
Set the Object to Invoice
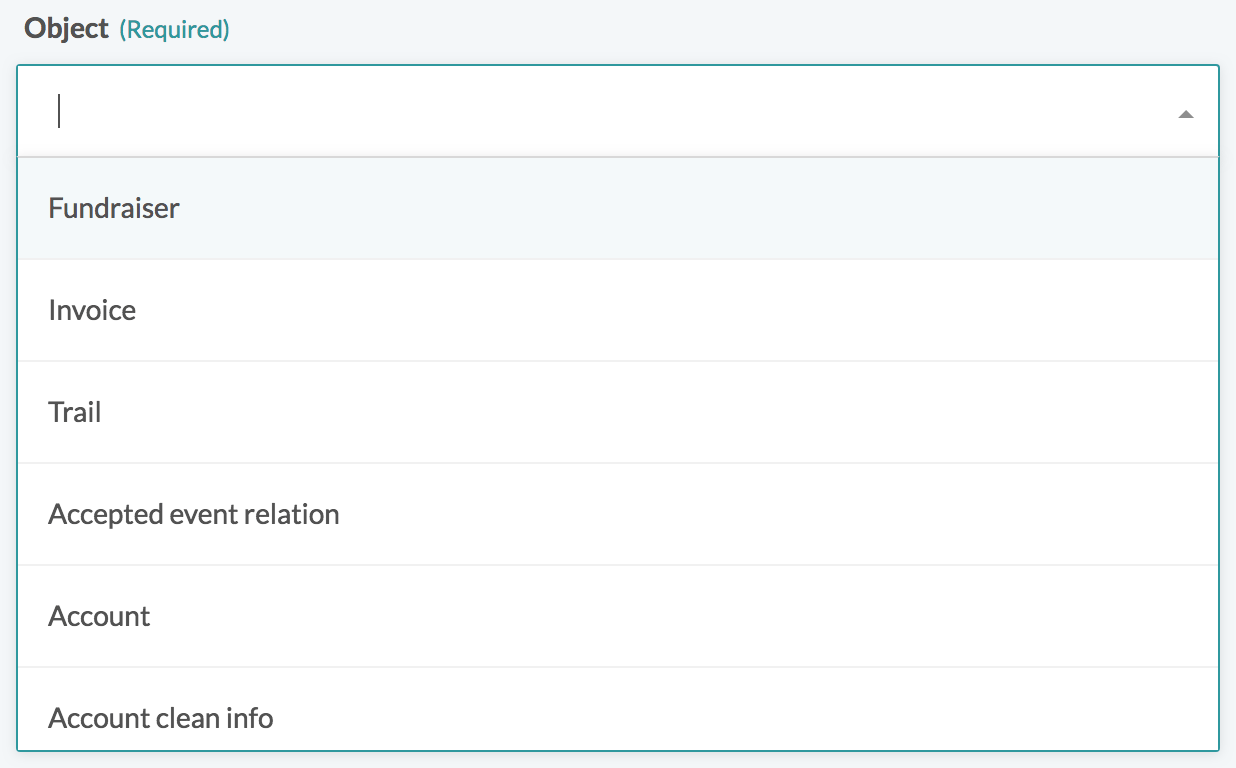pyautogui.click(x=617, y=310)
